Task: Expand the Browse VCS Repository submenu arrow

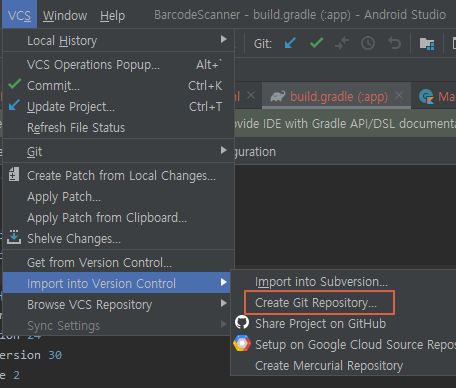Action: click(x=224, y=303)
